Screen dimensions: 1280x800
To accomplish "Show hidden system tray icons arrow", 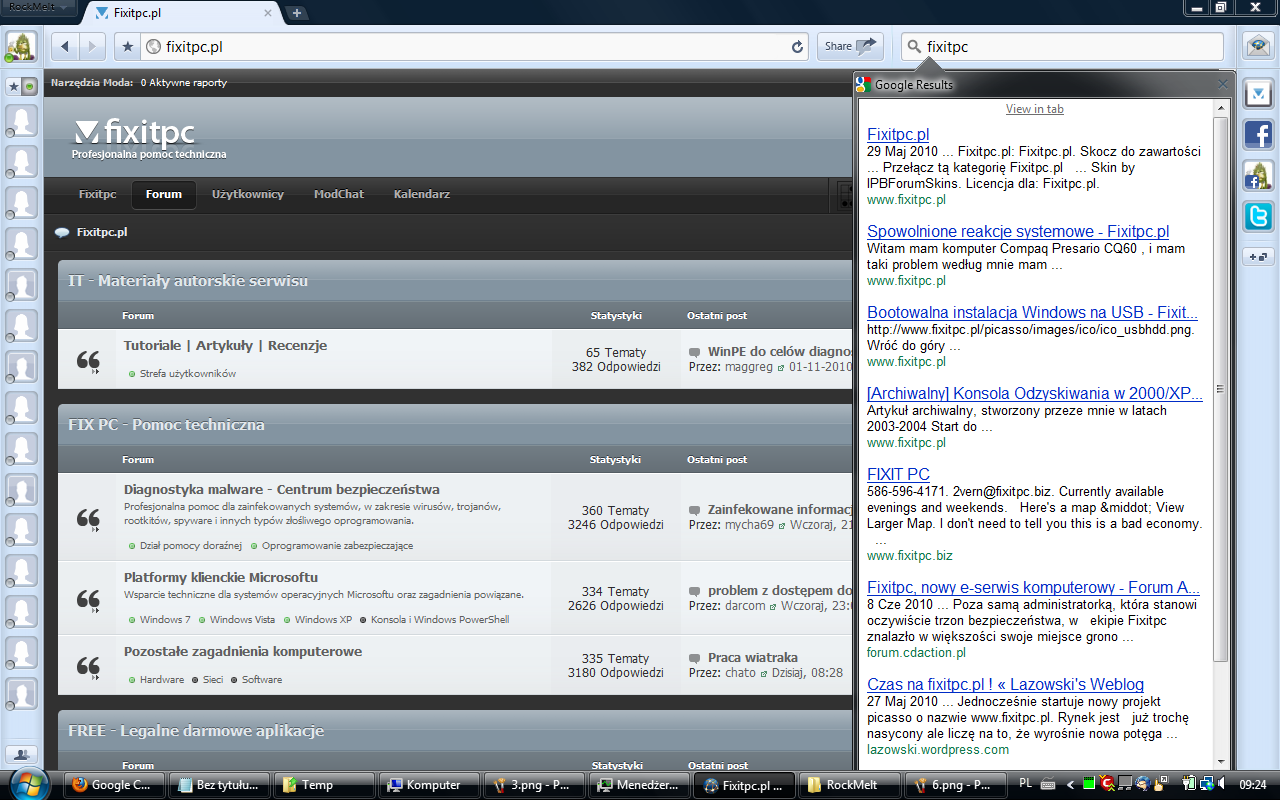I will coord(1071,785).
